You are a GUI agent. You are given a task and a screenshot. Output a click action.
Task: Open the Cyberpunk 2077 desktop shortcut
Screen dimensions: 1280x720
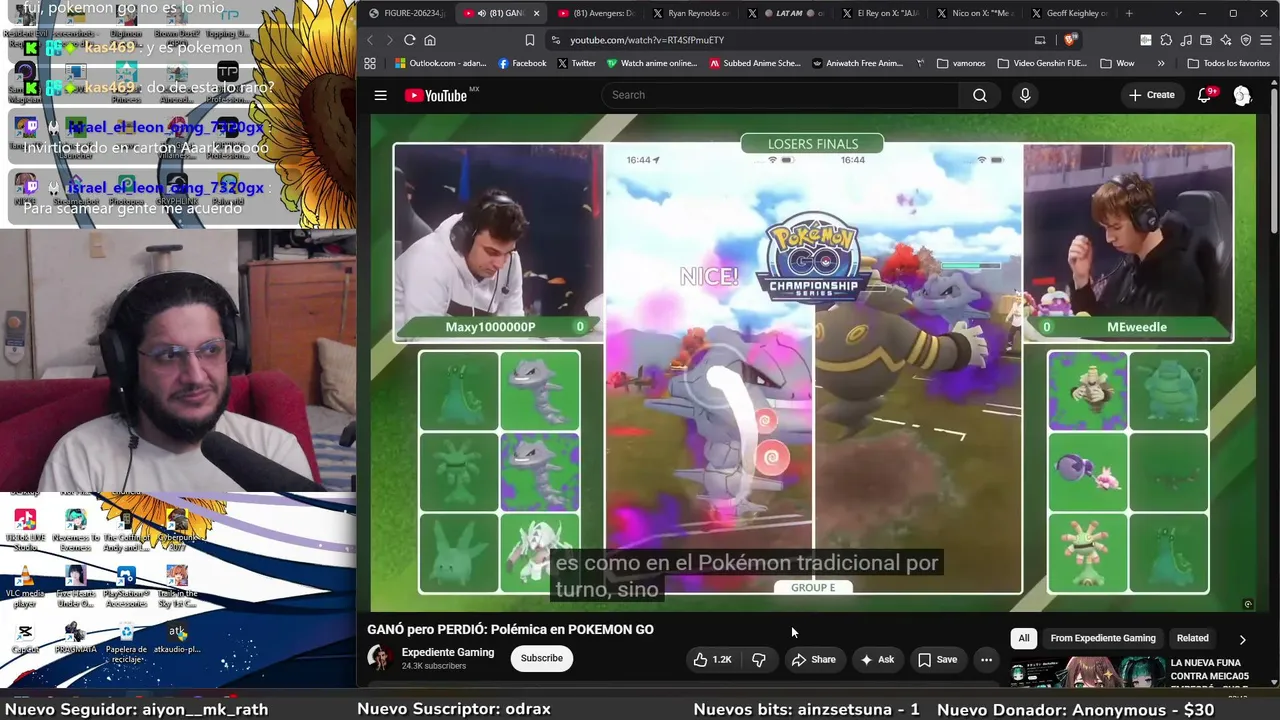(x=177, y=530)
